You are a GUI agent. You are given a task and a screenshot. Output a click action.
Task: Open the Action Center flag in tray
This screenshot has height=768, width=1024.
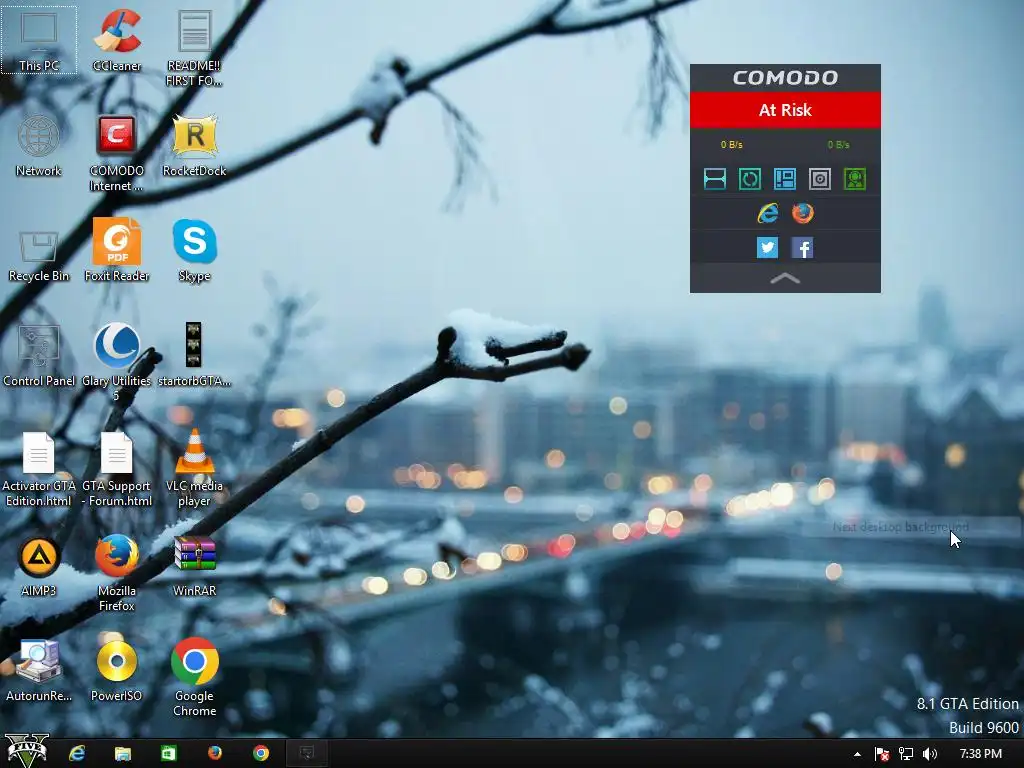click(x=882, y=754)
